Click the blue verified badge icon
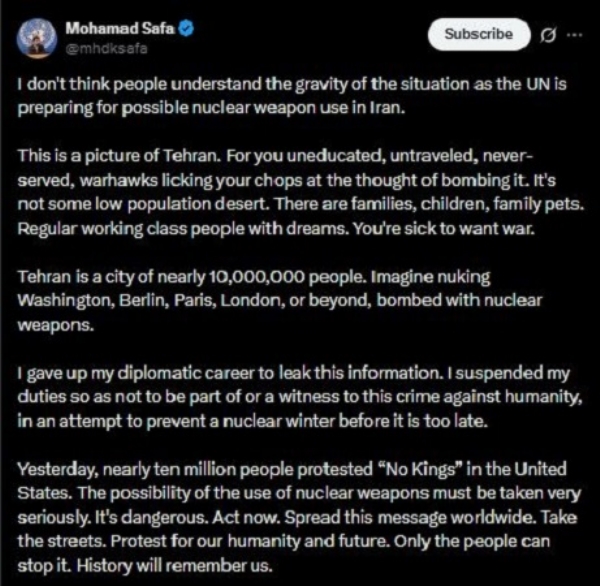The height and width of the screenshot is (586, 600). [x=187, y=27]
